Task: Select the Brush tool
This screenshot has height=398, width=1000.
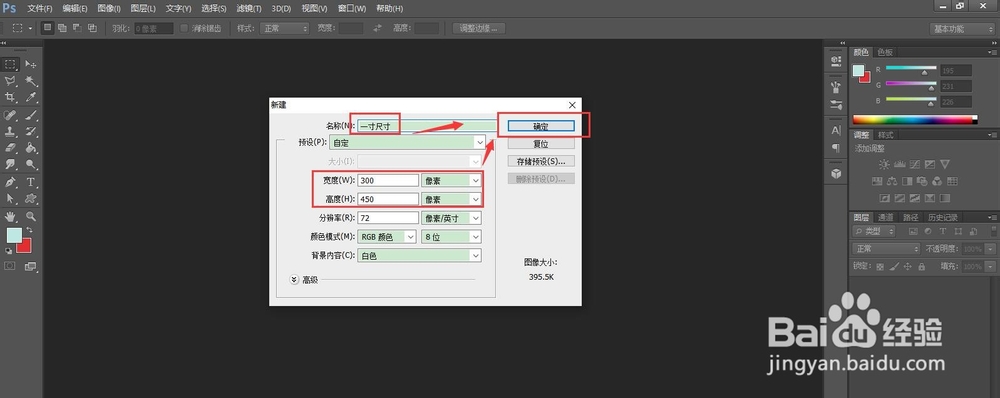Action: pyautogui.click(x=31, y=115)
